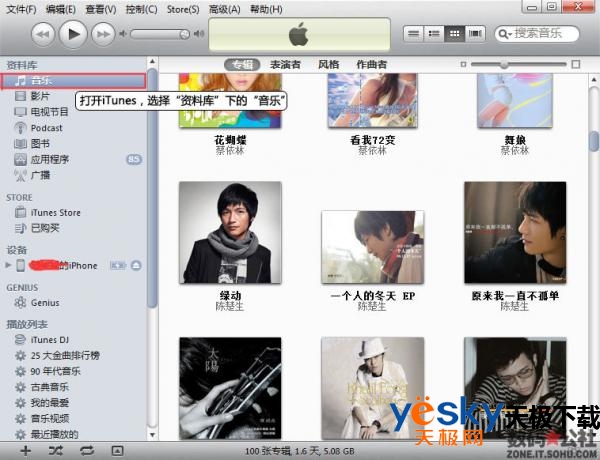The height and width of the screenshot is (460, 600).
Task: Select the 一个人的冬天 EP album cover
Action: [x=372, y=247]
